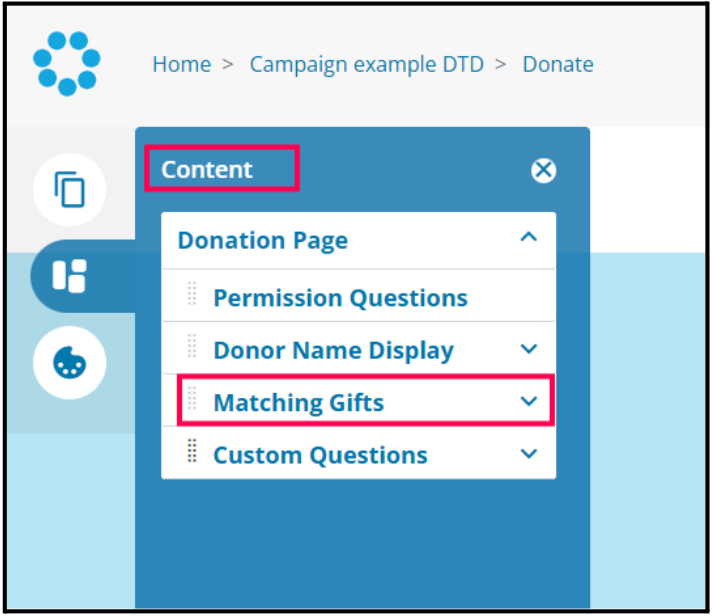The image size is (714, 616).
Task: Select the Matching Gifts item label
Action: pyautogui.click(x=298, y=402)
